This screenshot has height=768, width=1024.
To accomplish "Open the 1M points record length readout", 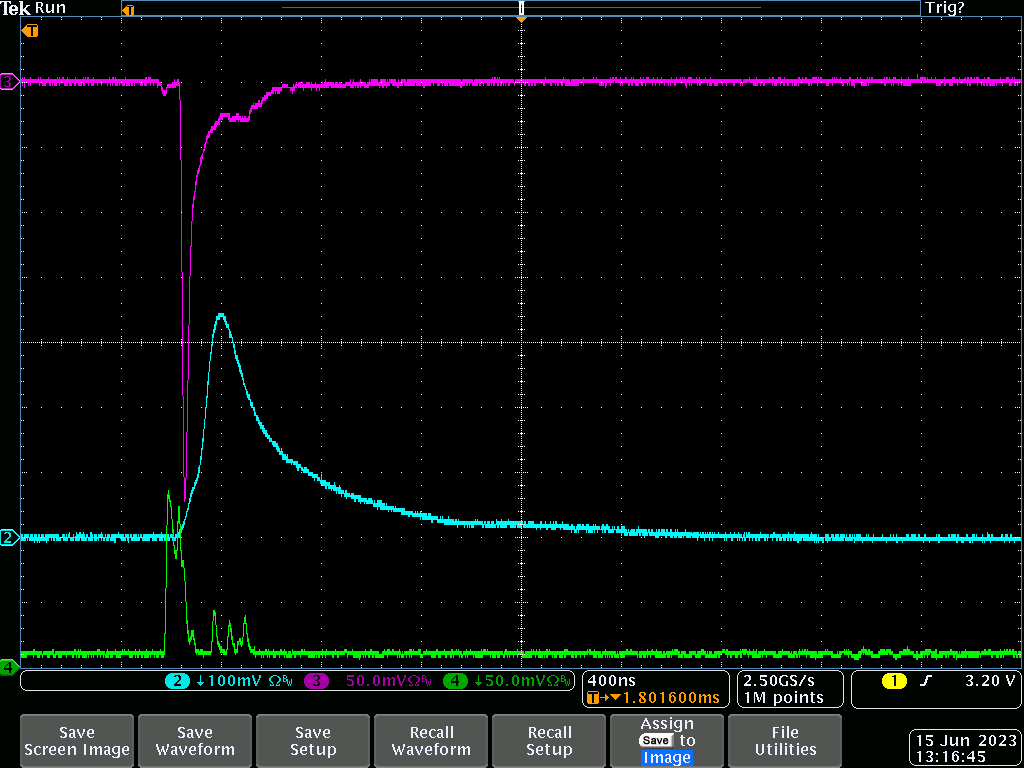I will tap(784, 697).
